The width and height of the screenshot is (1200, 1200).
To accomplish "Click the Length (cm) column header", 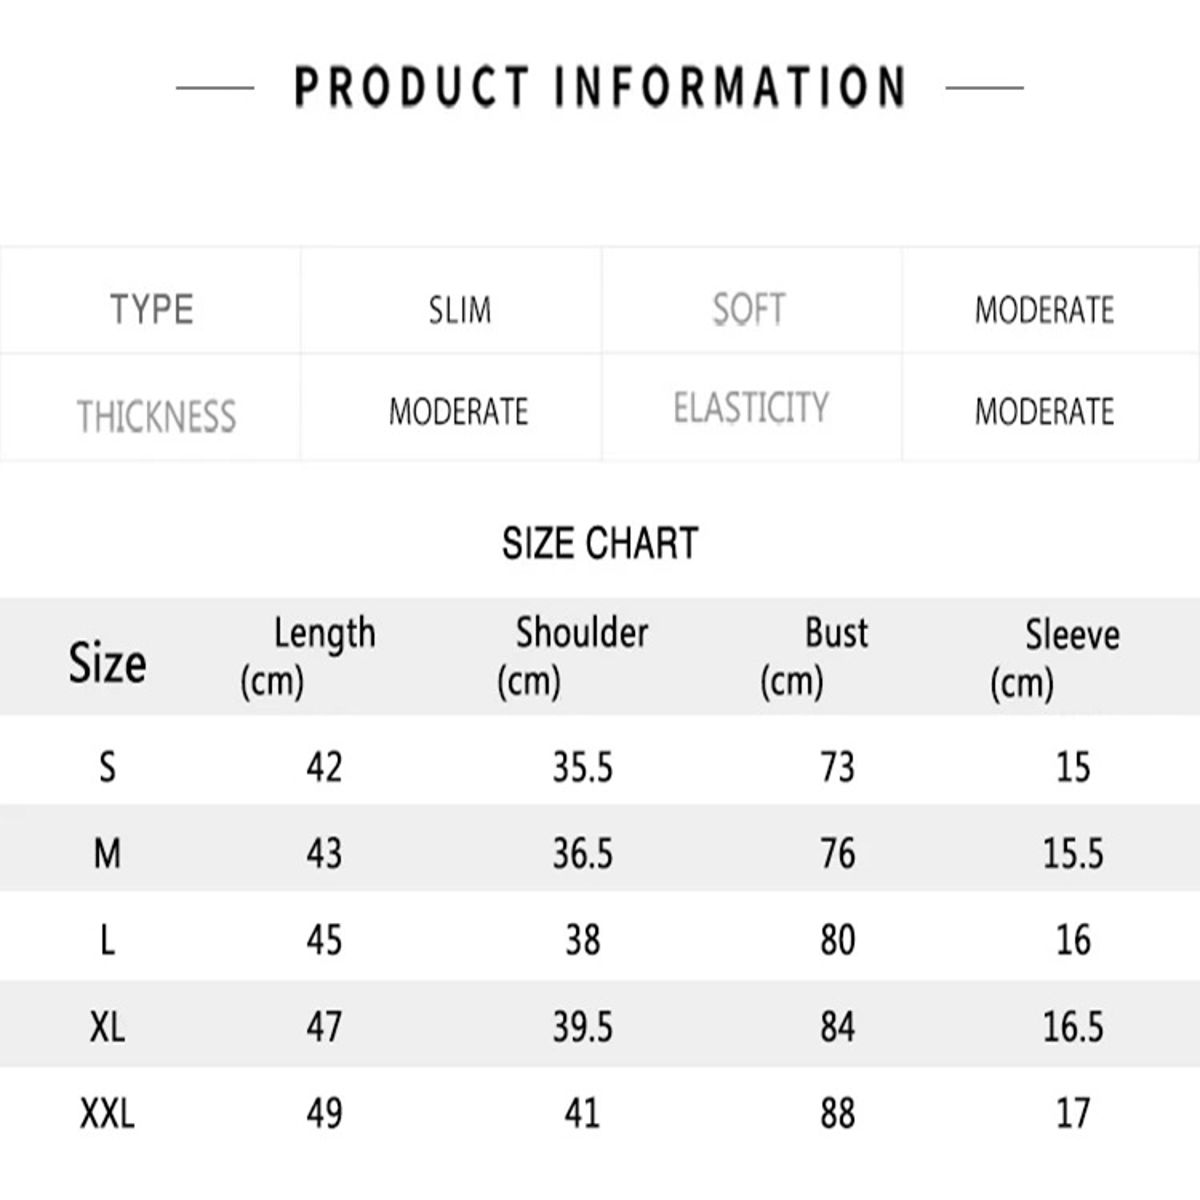I will tap(308, 656).
